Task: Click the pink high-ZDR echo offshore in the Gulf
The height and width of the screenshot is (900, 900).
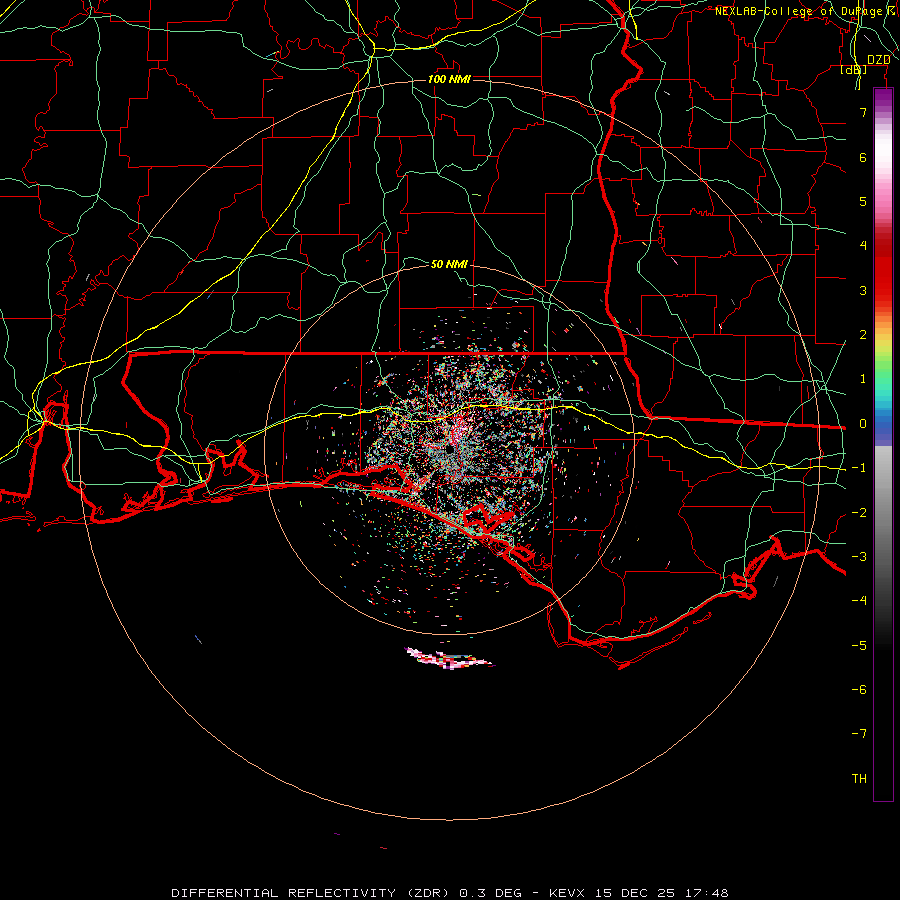Action: click(449, 658)
